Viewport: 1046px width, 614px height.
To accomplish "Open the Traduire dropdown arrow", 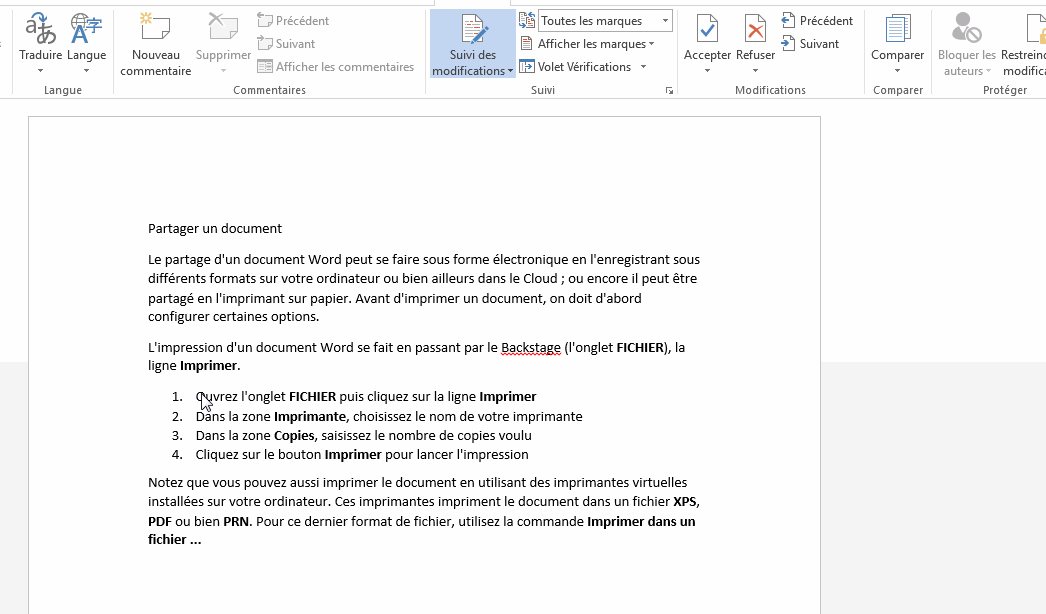I will click(x=40, y=71).
